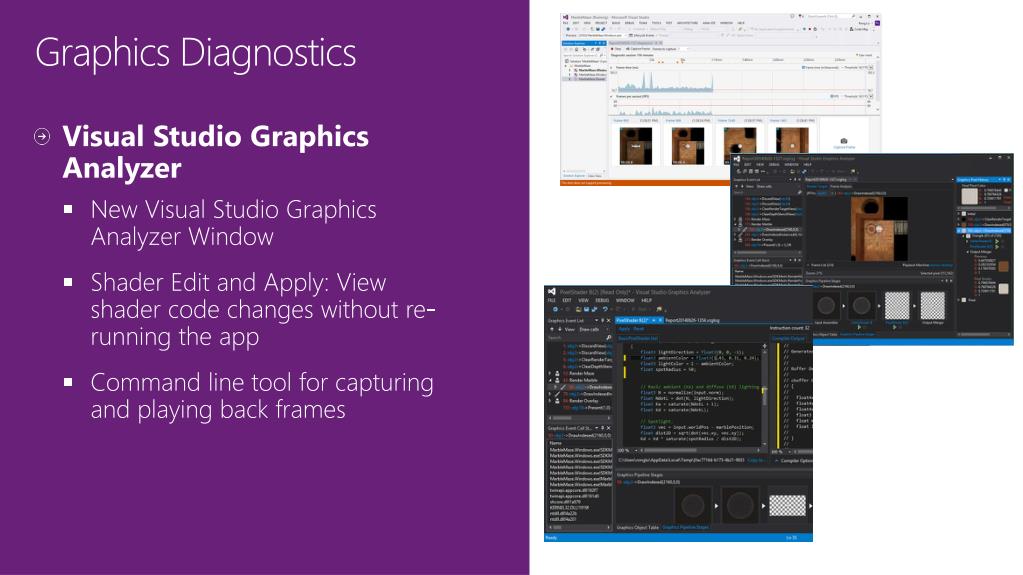The height and width of the screenshot is (575, 1023).
Task: Click vertical scrollbar of shader code editor
Action: [765, 397]
